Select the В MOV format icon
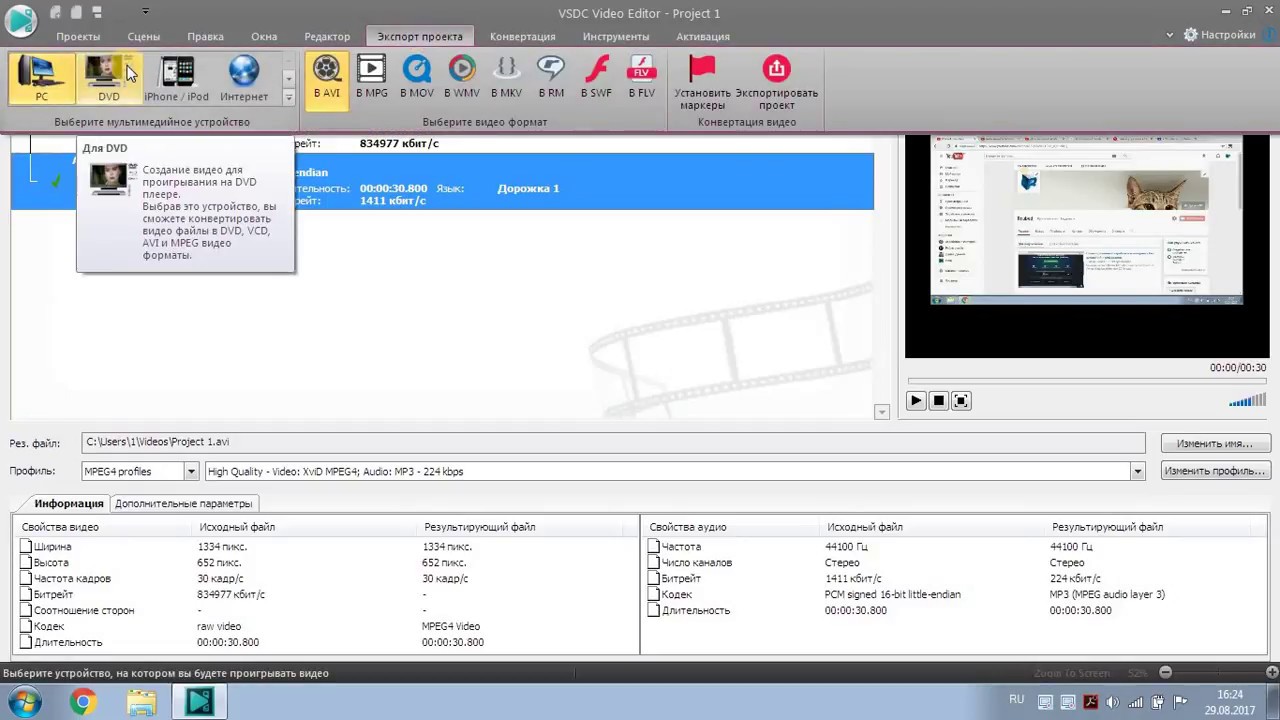The width and height of the screenshot is (1280, 720). point(417,78)
